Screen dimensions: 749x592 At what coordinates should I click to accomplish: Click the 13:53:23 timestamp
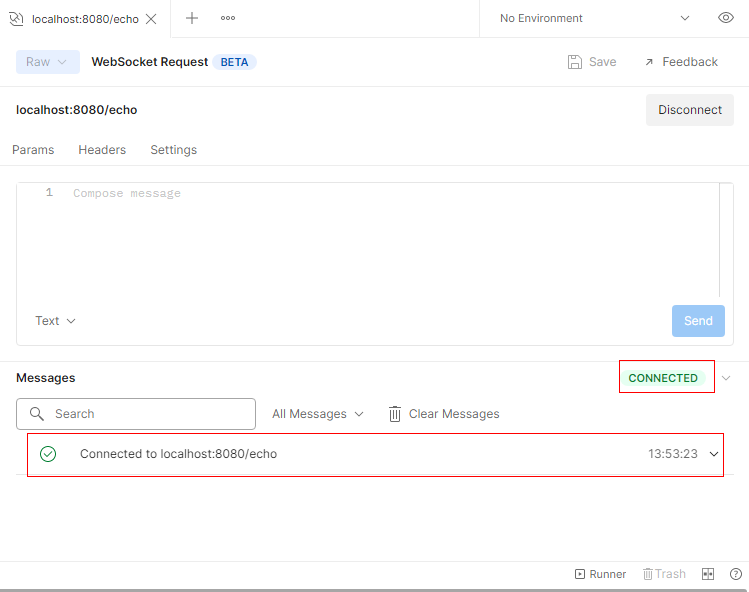click(673, 454)
